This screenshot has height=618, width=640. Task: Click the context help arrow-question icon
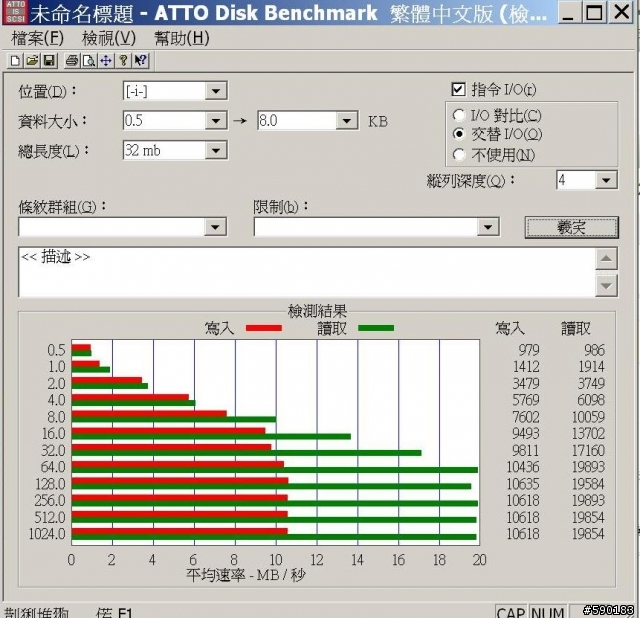140,61
